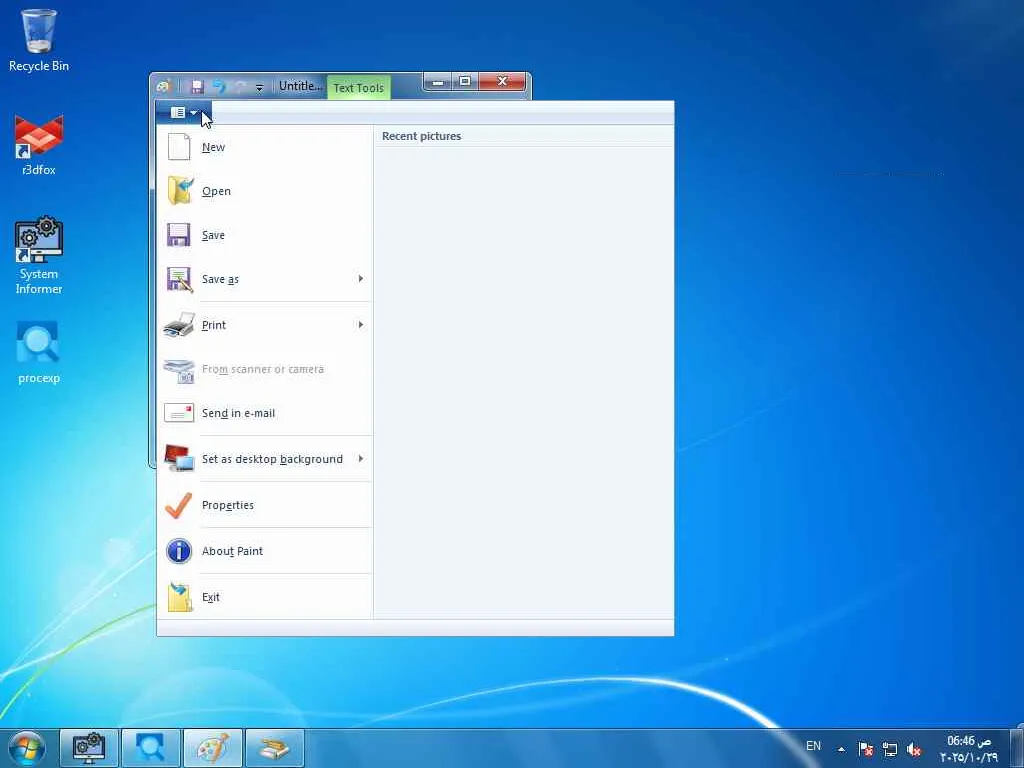Maximize the Paint window
This screenshot has height=768, width=1024.
click(x=465, y=82)
